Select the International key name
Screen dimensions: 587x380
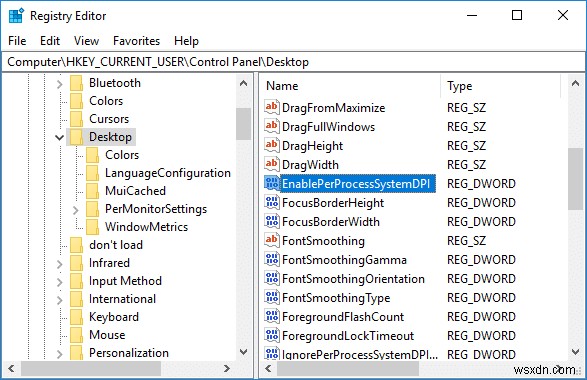[x=122, y=298]
